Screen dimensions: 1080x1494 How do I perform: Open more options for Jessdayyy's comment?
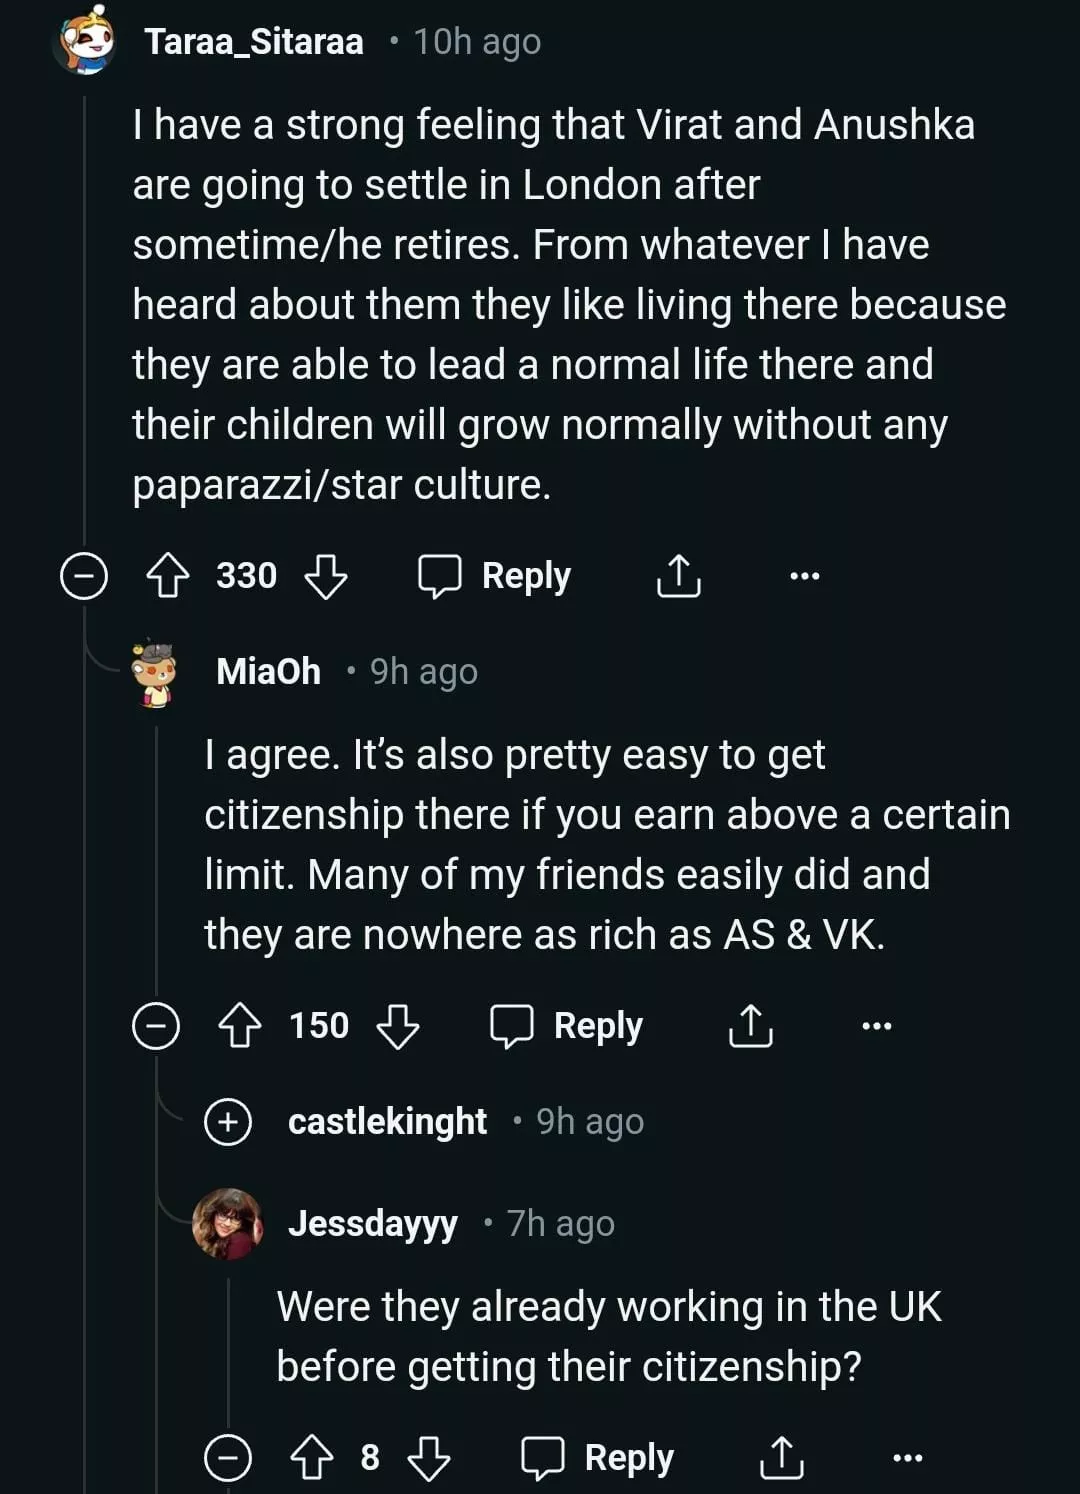pos(907,1458)
